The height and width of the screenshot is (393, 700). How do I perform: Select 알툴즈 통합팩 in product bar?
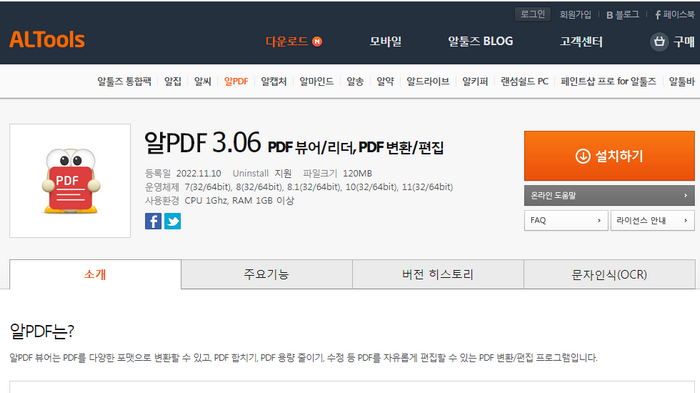tap(124, 81)
